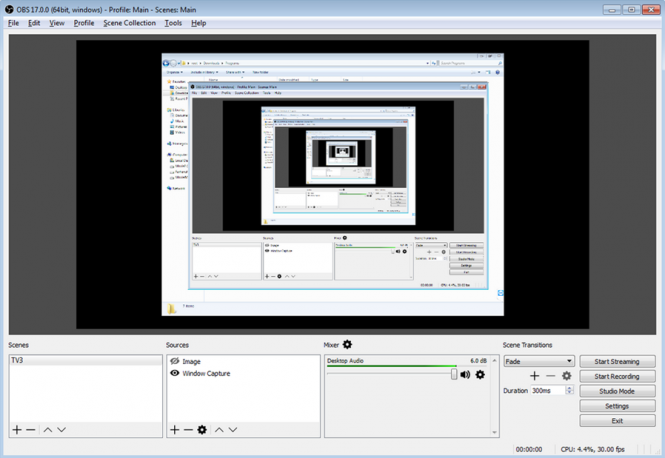The image size is (665, 458).
Task: Open Mixer panel settings gear
Action: pyautogui.click(x=348, y=345)
